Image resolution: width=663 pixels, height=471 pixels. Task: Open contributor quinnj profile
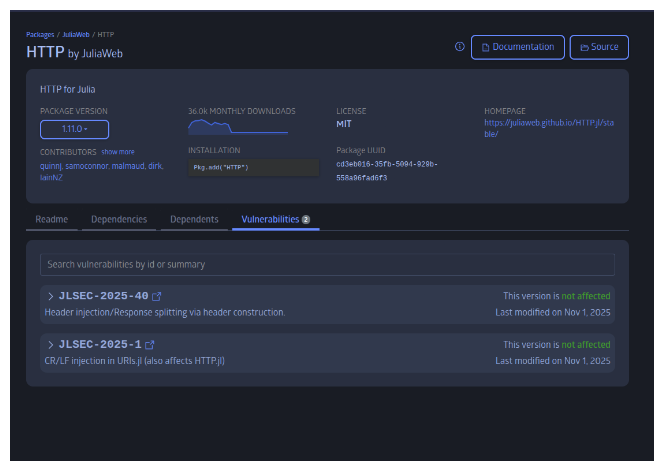click(x=51, y=166)
